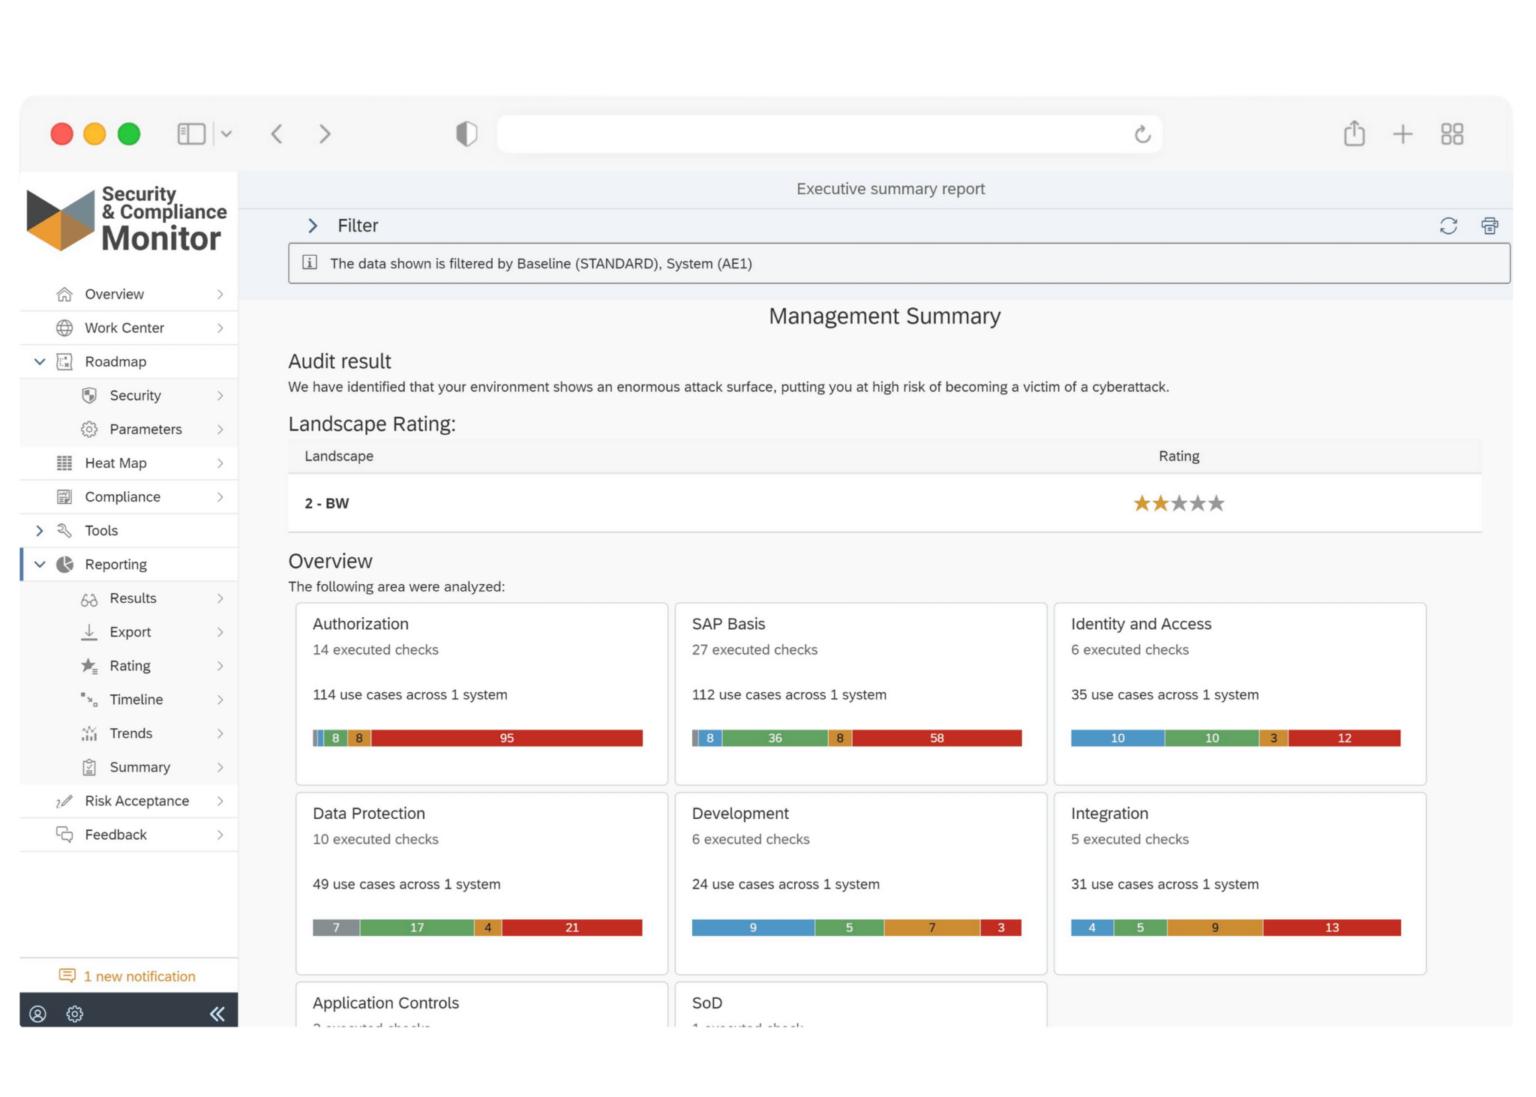1536x1097 pixels.
Task: Open the Export download icon under Reporting
Action: (x=88, y=632)
